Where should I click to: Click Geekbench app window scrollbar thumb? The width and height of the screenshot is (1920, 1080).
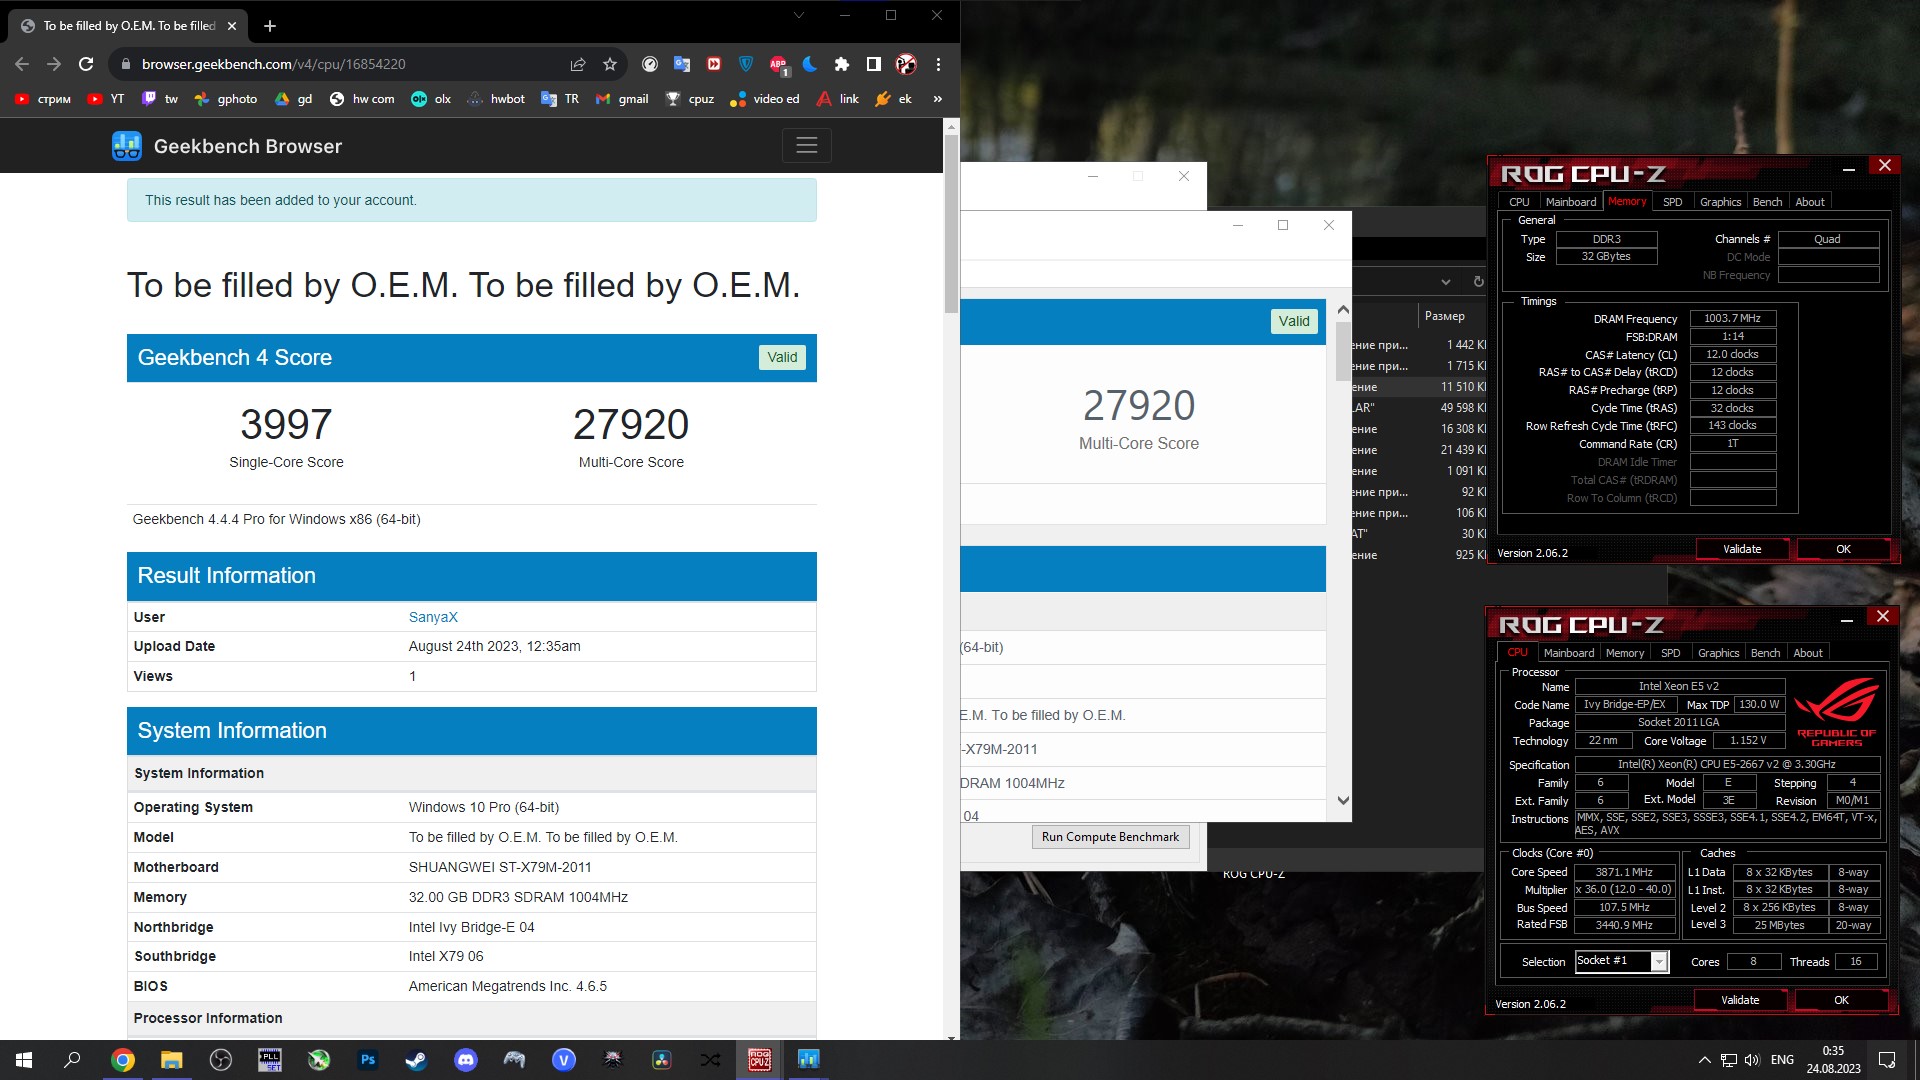click(1343, 350)
